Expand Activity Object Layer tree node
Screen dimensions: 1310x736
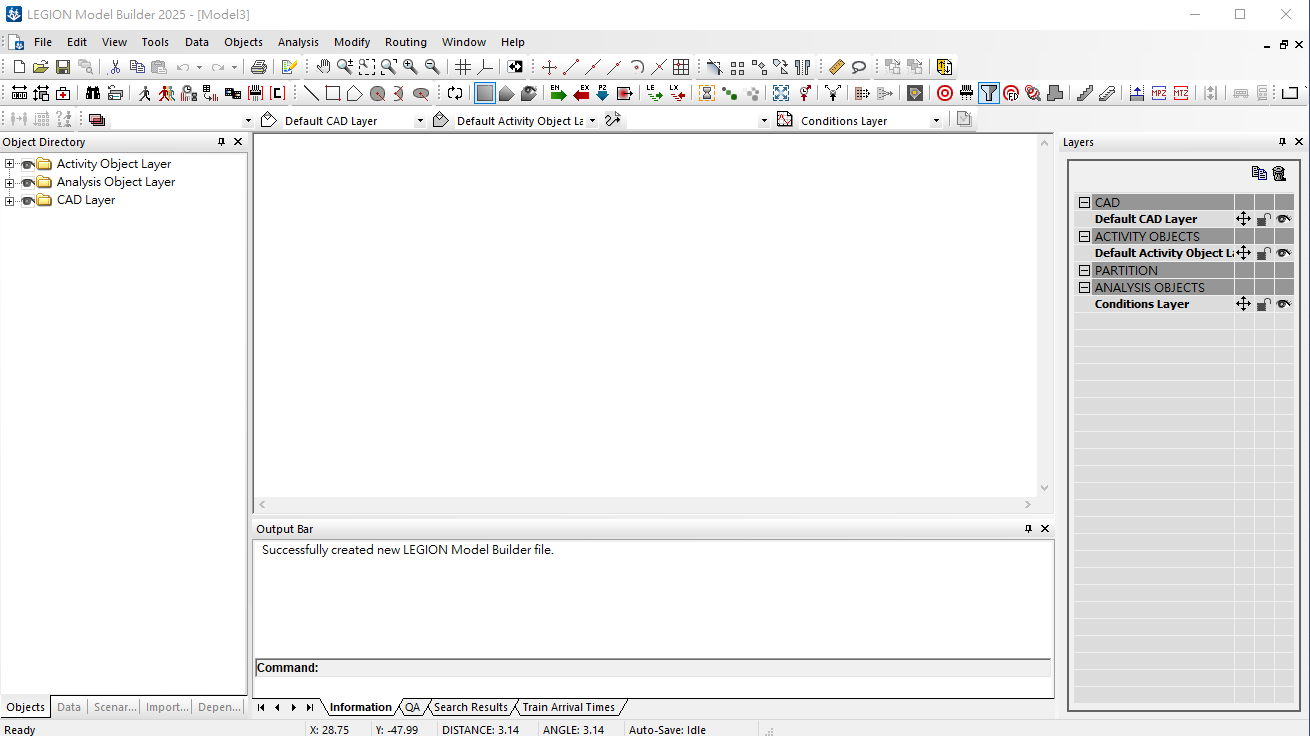point(10,164)
